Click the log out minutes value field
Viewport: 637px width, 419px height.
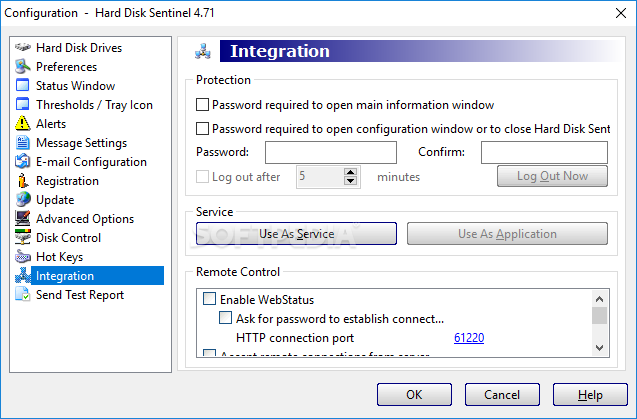(320, 176)
